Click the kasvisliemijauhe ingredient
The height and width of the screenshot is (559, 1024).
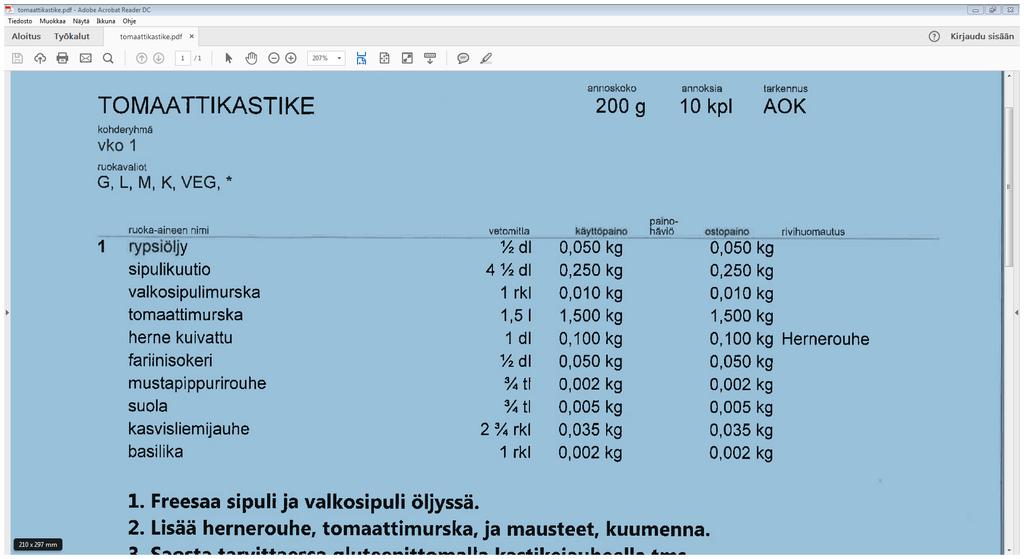point(189,429)
